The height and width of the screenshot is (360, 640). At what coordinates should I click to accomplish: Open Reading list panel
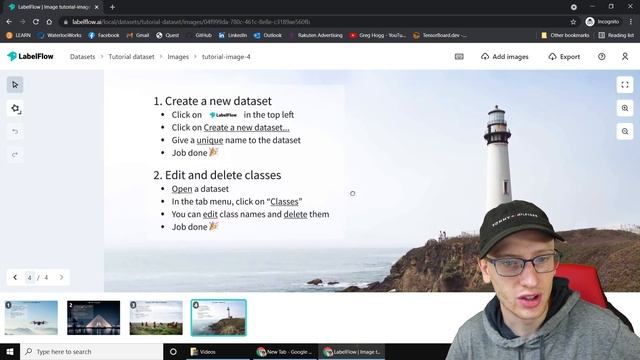(616, 36)
